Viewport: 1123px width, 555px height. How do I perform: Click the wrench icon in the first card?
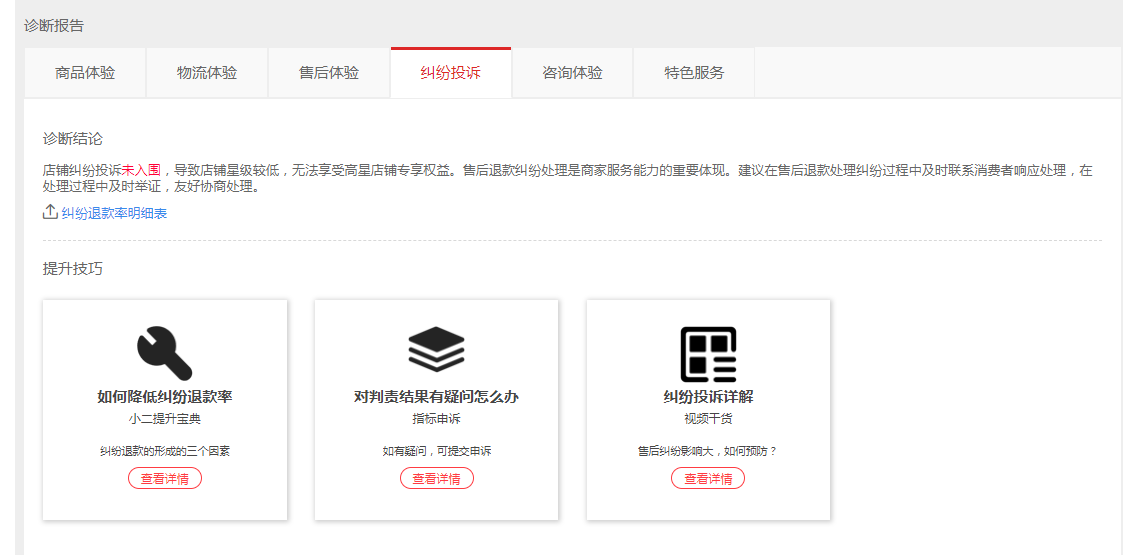(164, 354)
